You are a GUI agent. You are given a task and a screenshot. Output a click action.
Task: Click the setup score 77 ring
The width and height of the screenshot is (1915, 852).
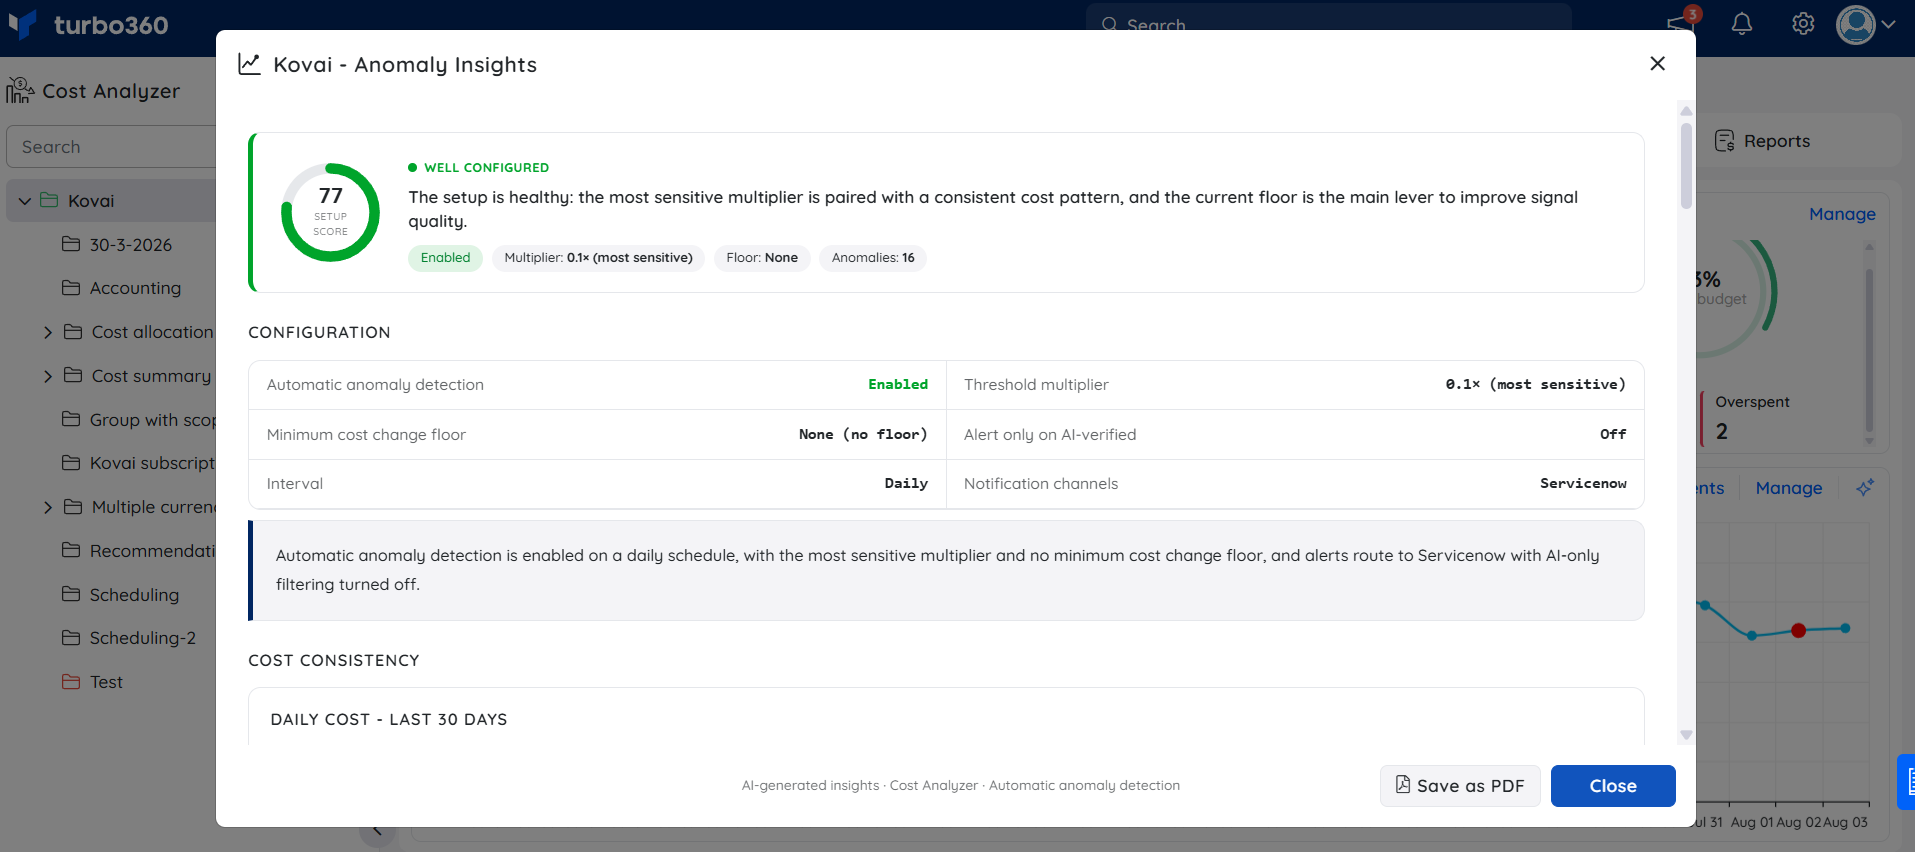click(x=331, y=212)
